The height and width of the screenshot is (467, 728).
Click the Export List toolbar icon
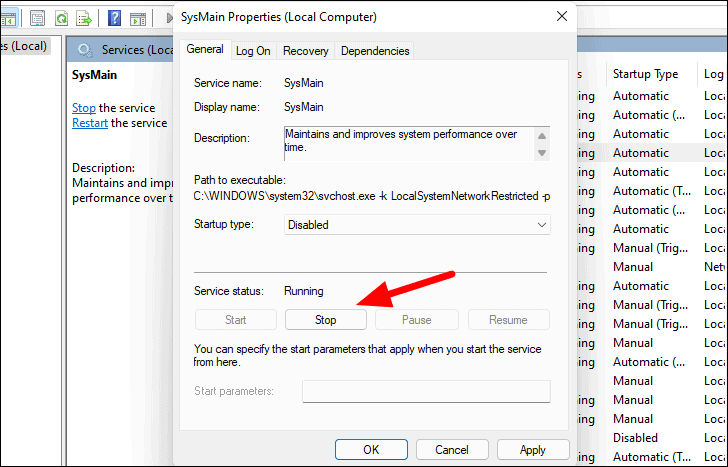[x=84, y=18]
